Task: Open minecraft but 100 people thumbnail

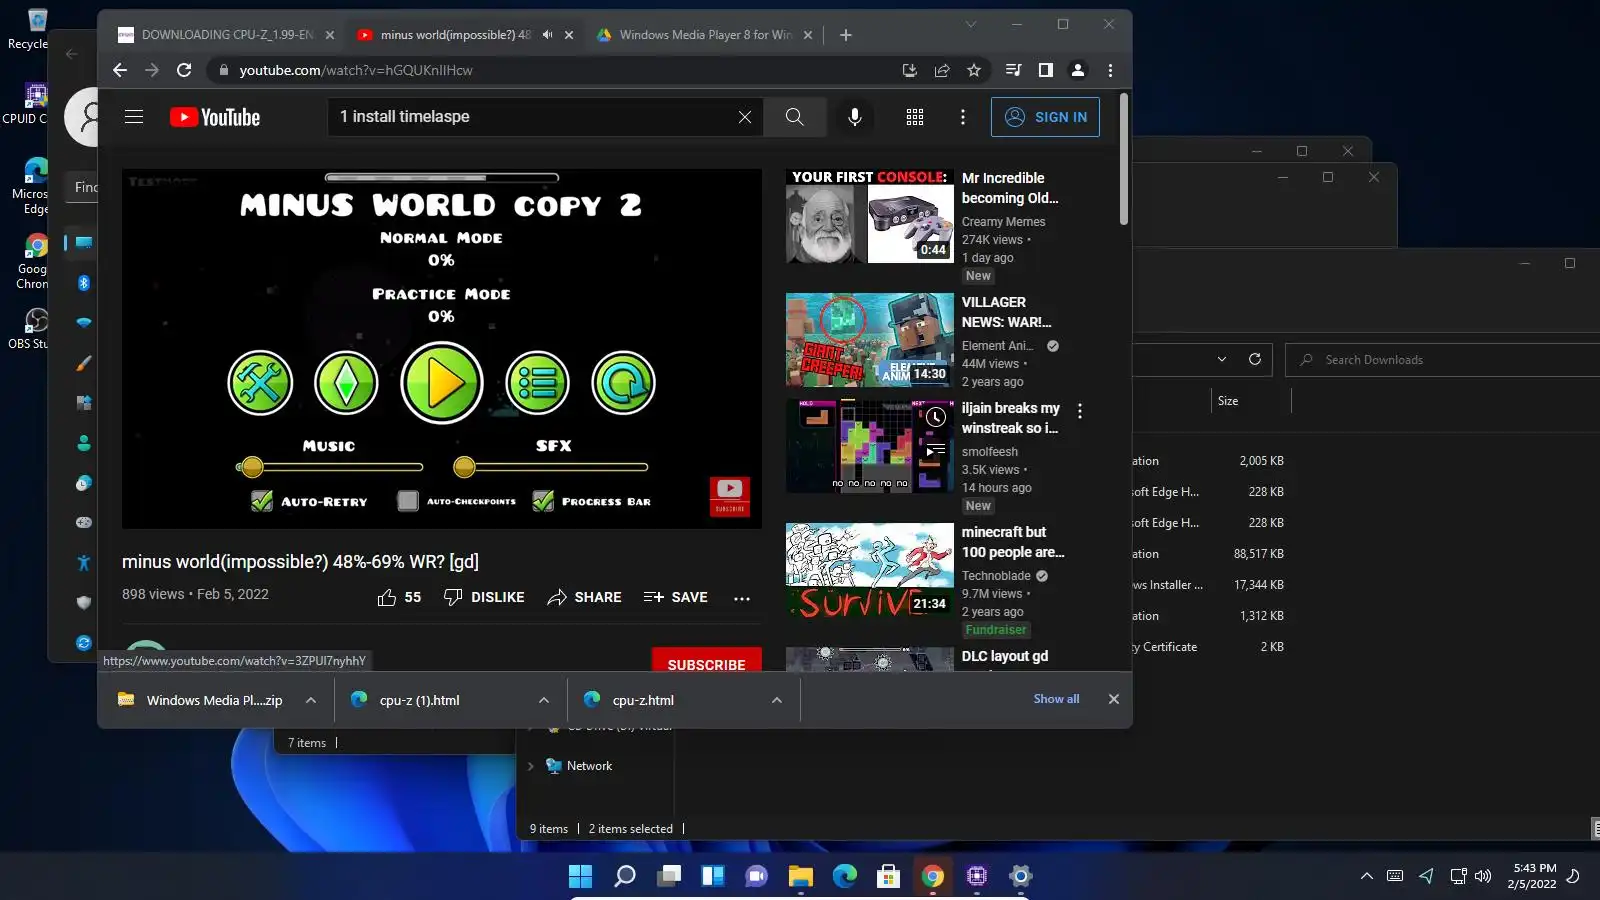Action: pos(870,570)
